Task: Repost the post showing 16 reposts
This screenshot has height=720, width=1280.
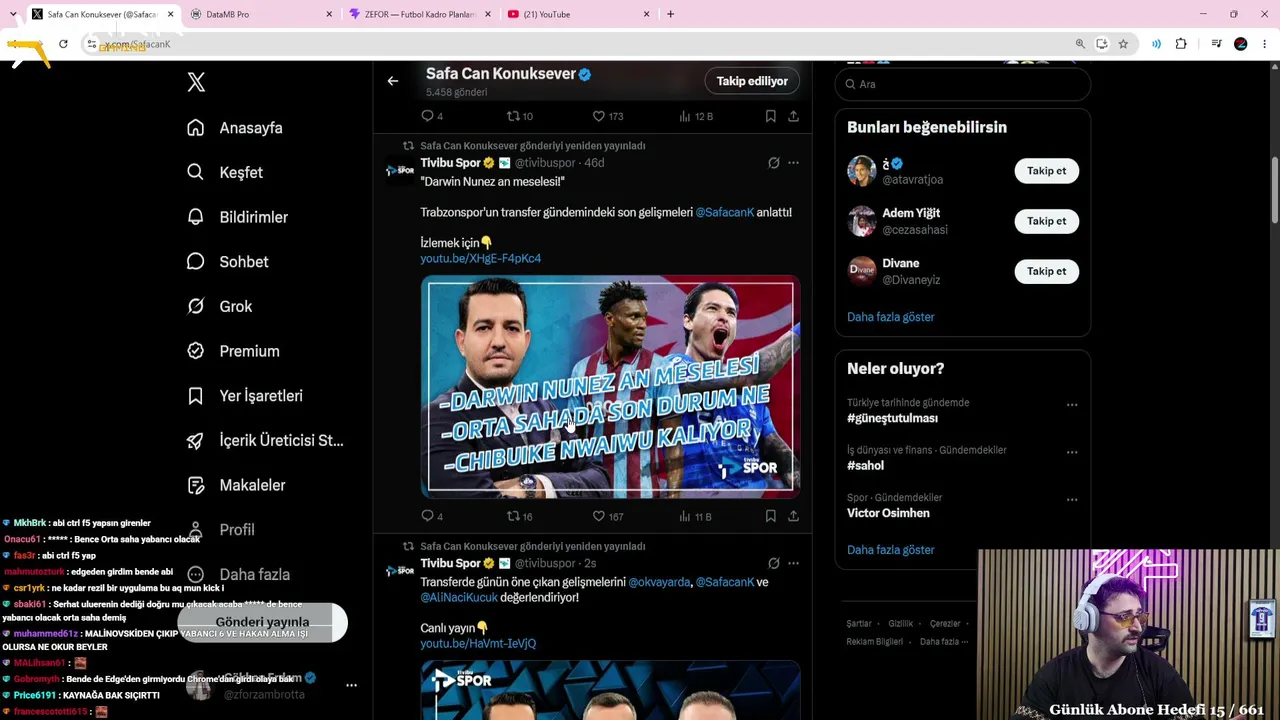Action: point(519,516)
